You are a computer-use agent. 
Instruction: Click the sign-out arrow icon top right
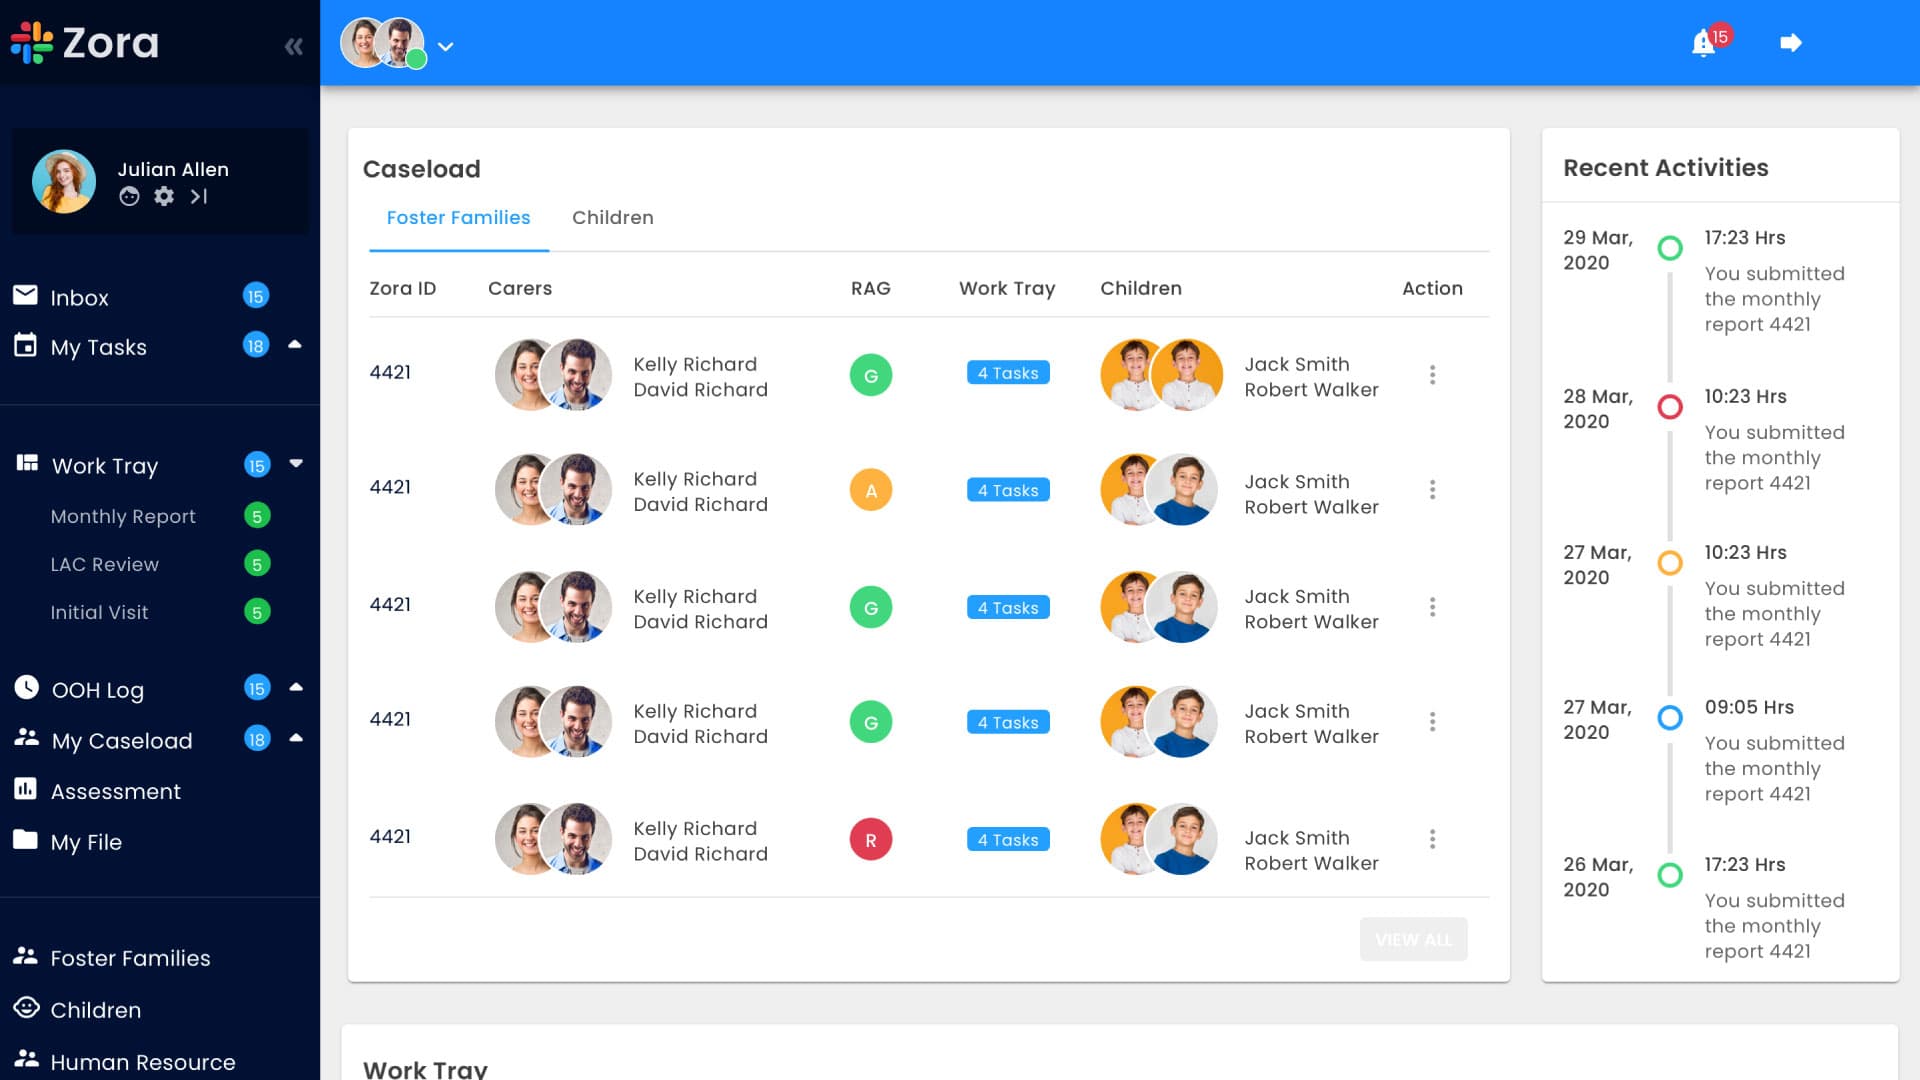click(x=1791, y=42)
